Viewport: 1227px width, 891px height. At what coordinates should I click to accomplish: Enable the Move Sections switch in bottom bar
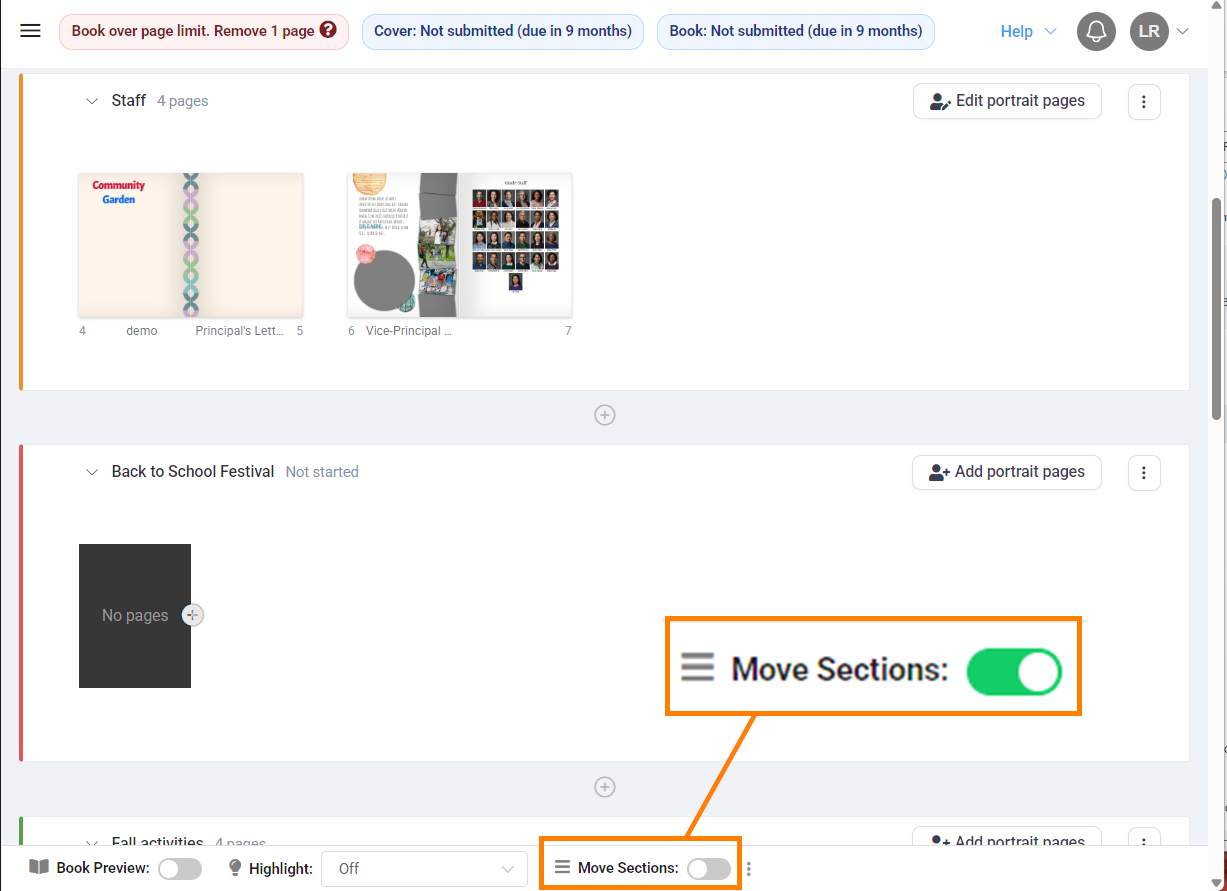(709, 869)
